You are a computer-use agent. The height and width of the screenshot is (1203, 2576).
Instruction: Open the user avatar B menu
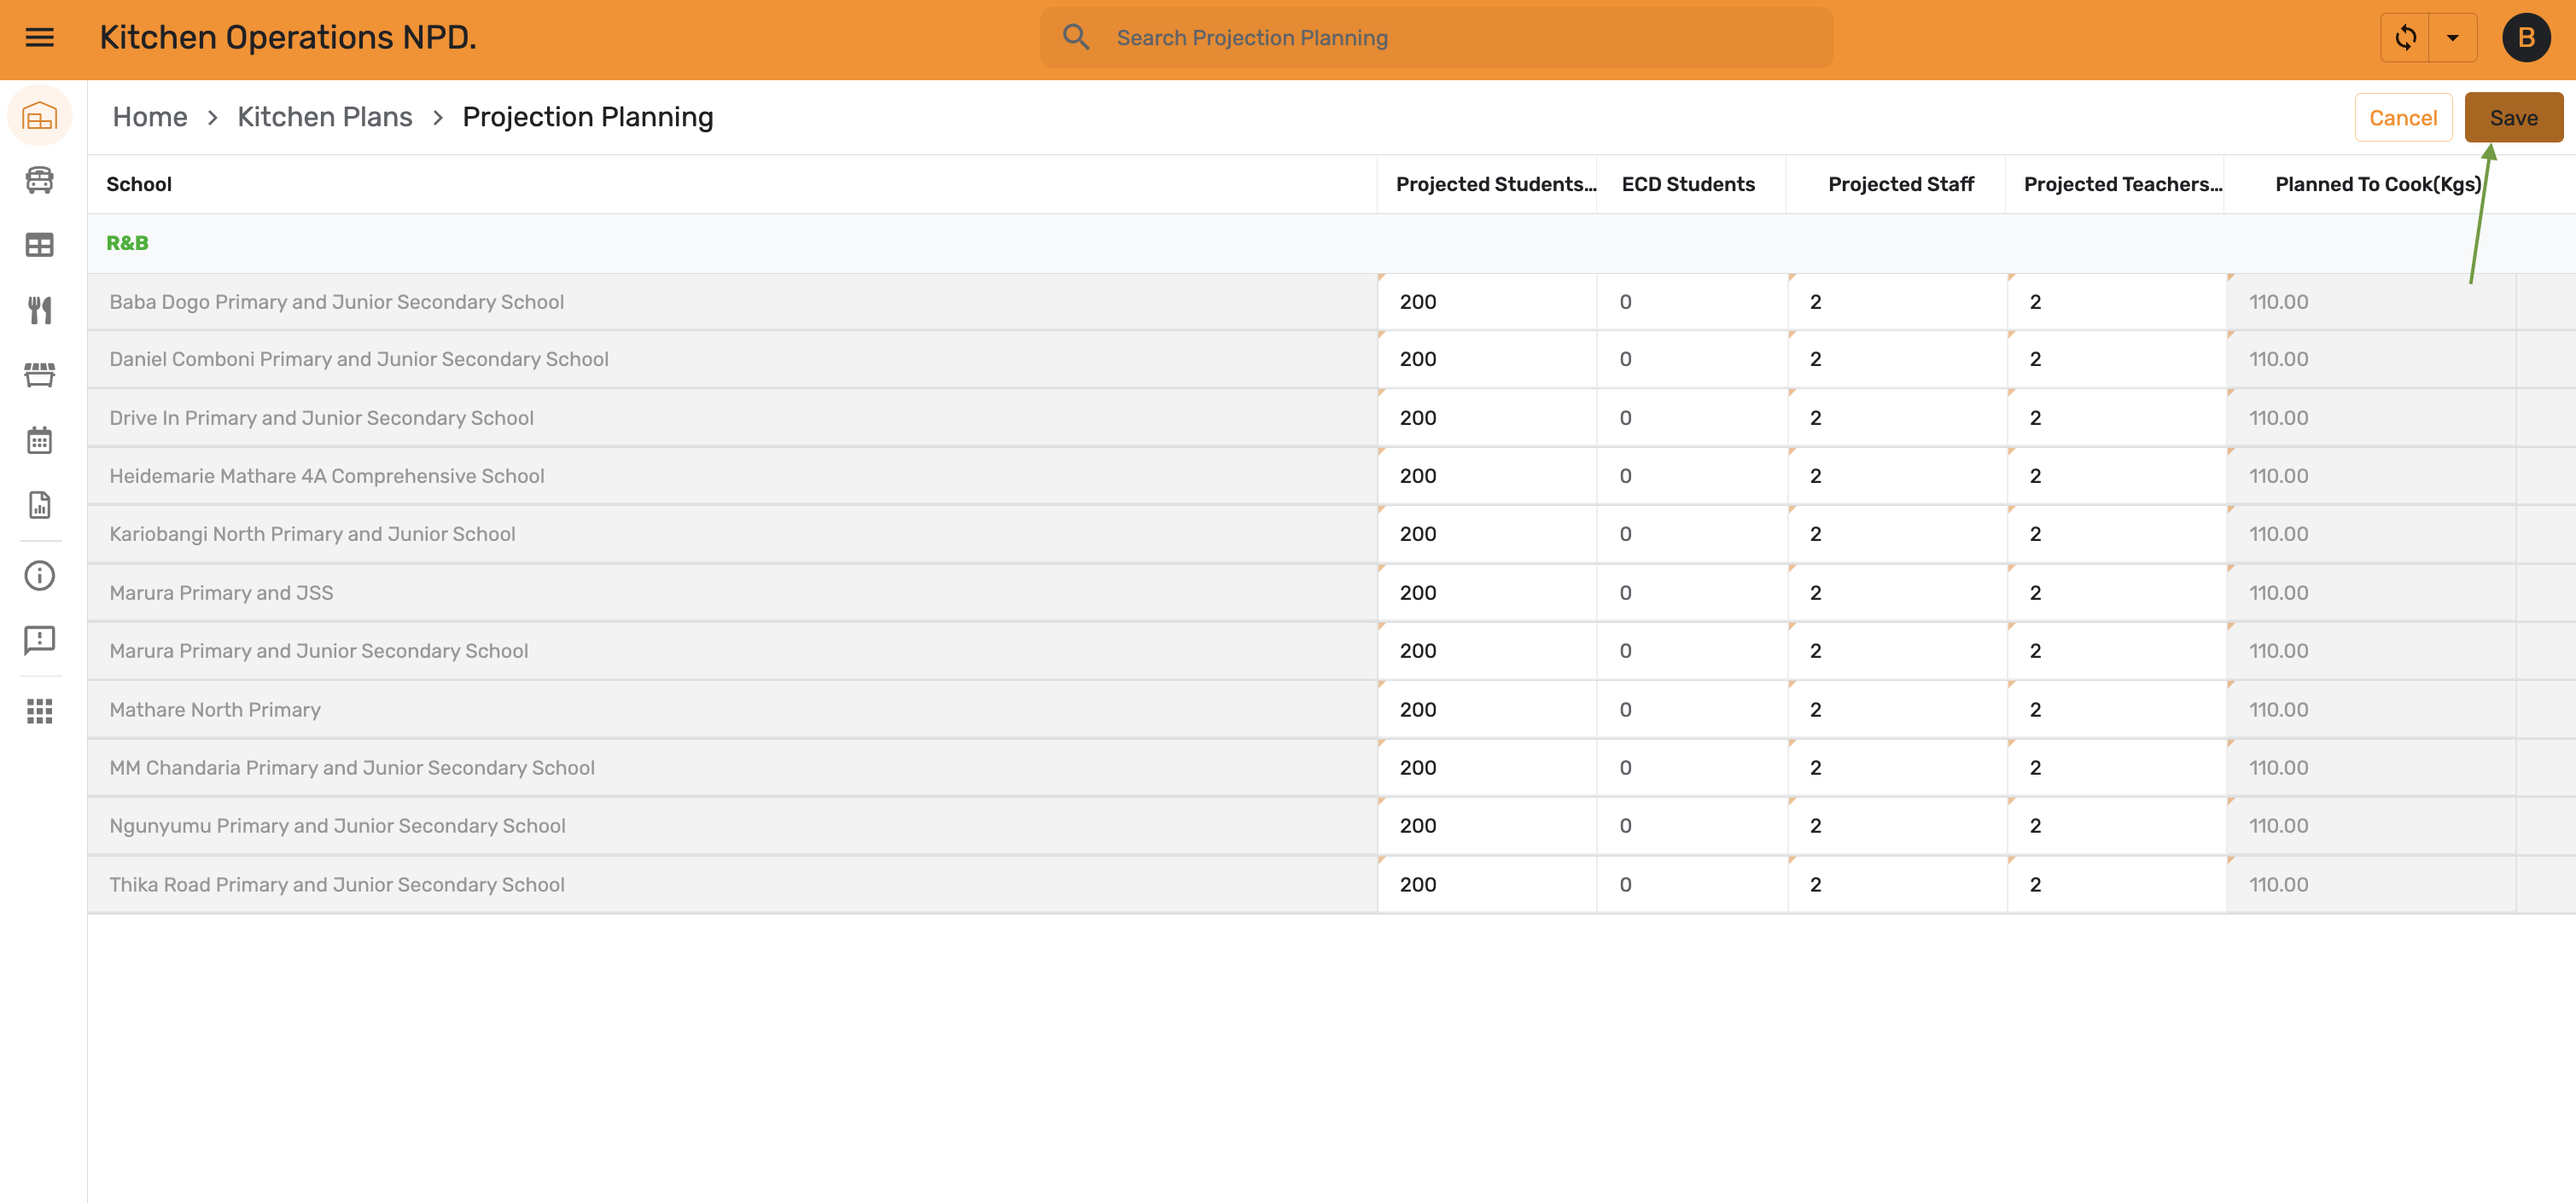click(x=2526, y=38)
